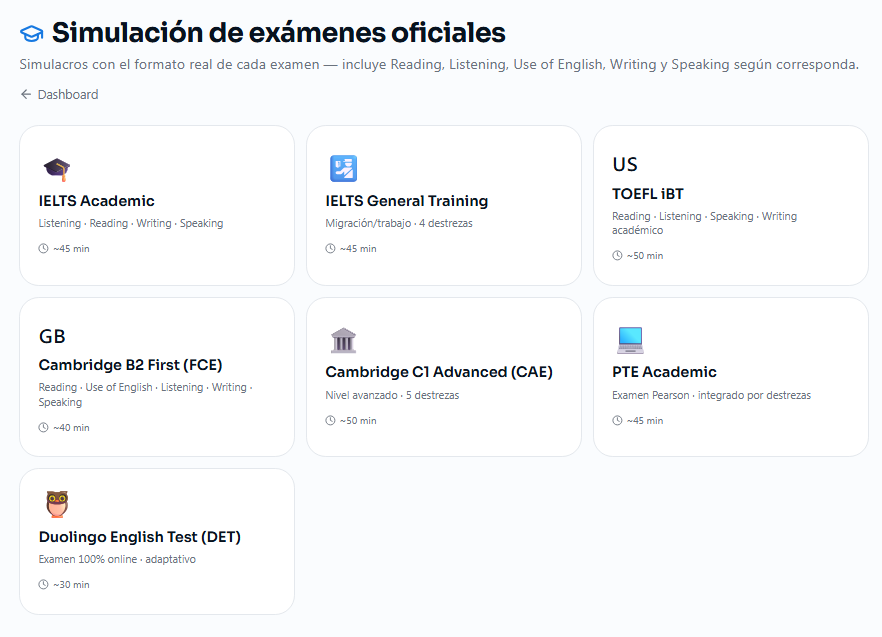
Task: Click the clock icon on IELTS General Training card
Action: 330,249
